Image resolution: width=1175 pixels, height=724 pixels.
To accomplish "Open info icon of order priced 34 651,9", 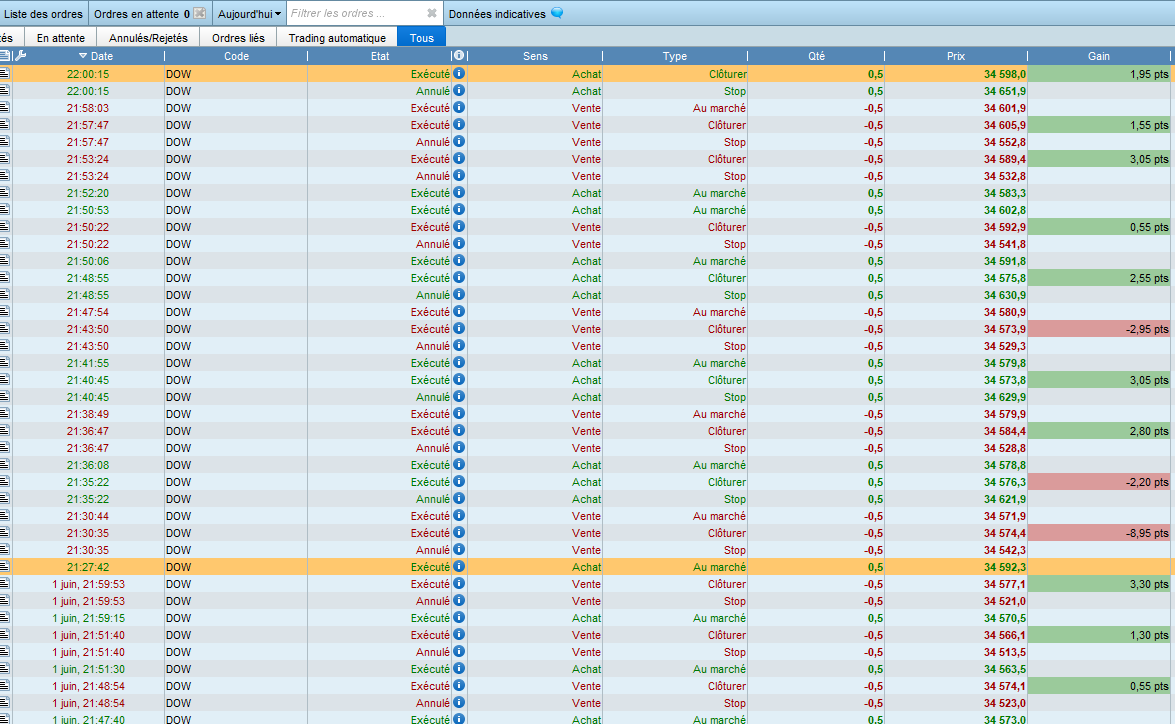I will pos(459,90).
